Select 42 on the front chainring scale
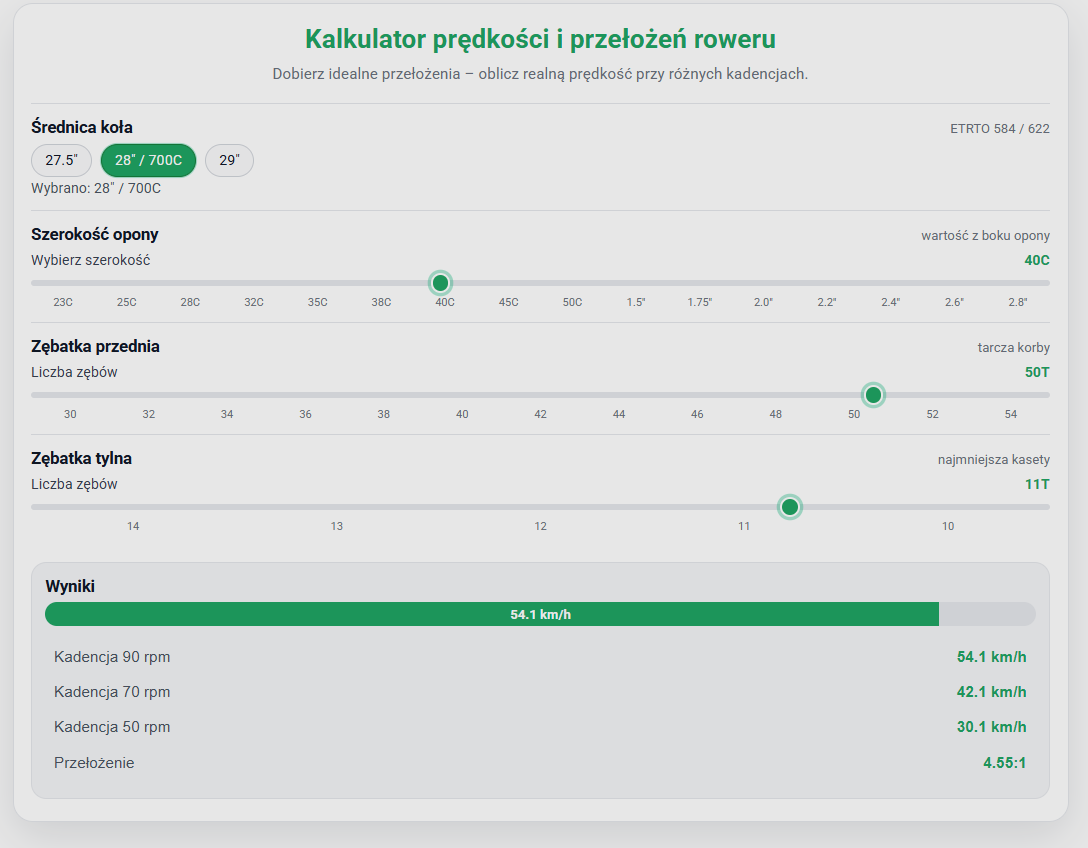This screenshot has width=1088, height=848. point(540,414)
